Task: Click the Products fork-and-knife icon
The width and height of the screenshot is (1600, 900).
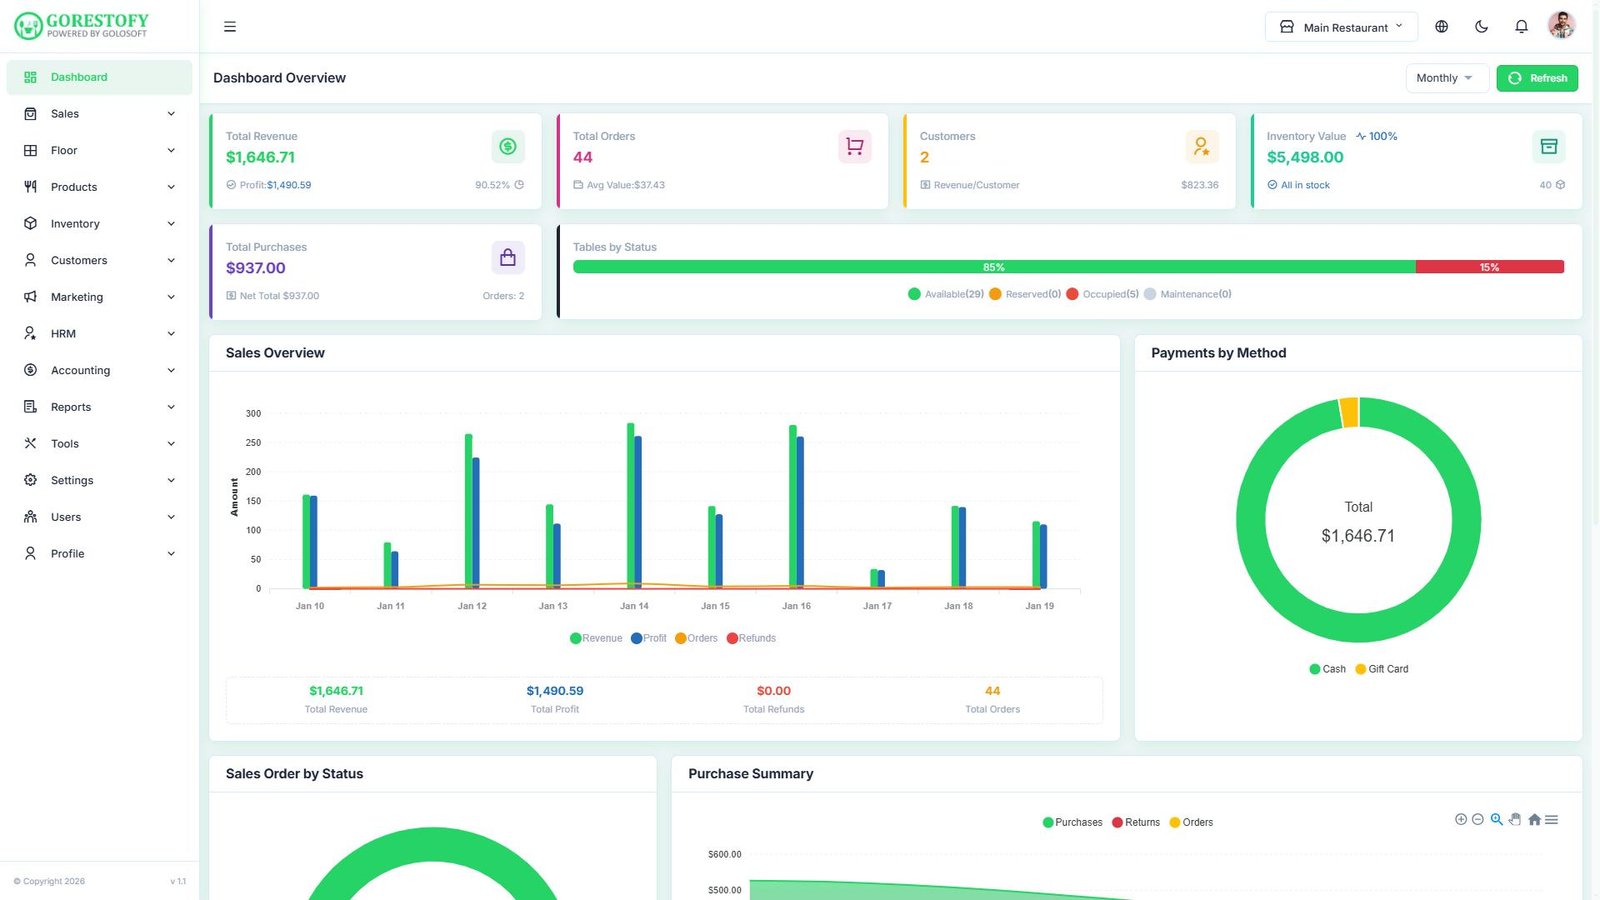Action: 30,187
